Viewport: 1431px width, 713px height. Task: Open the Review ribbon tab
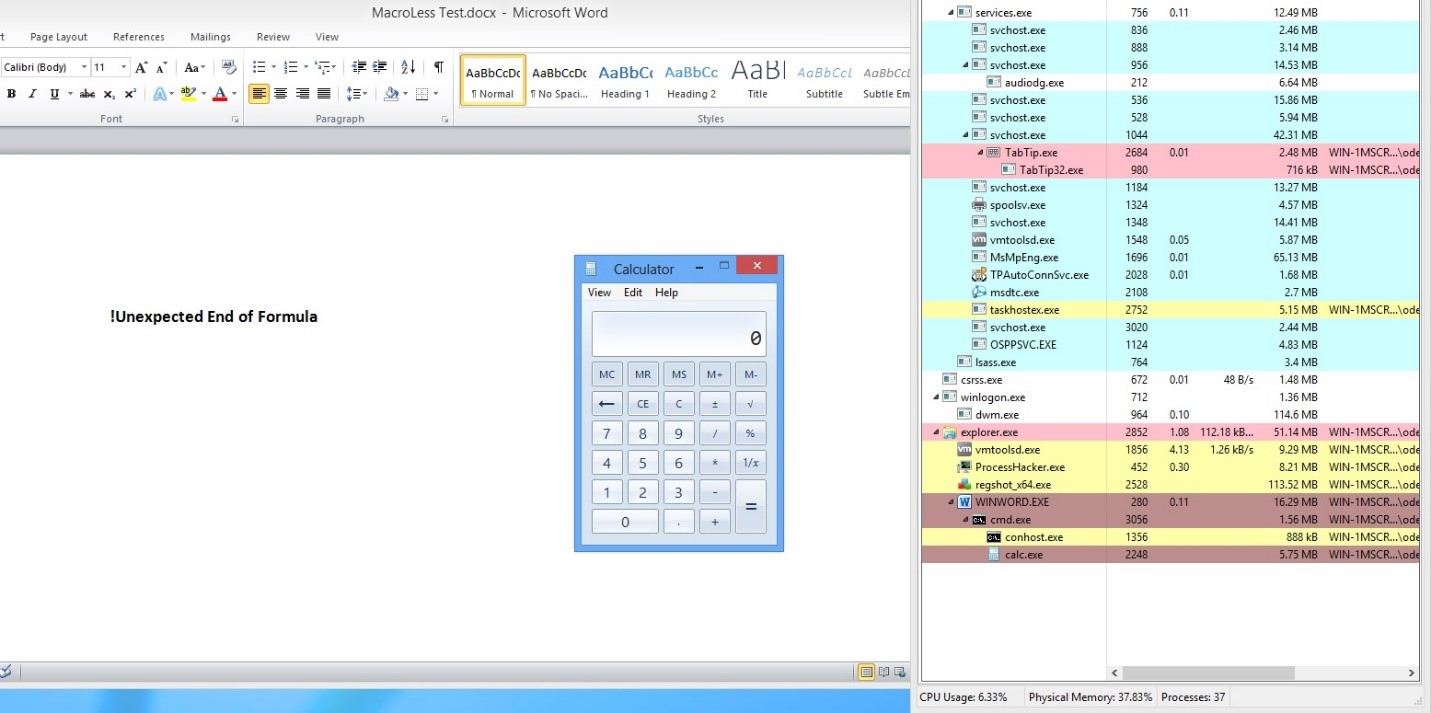tap(273, 37)
